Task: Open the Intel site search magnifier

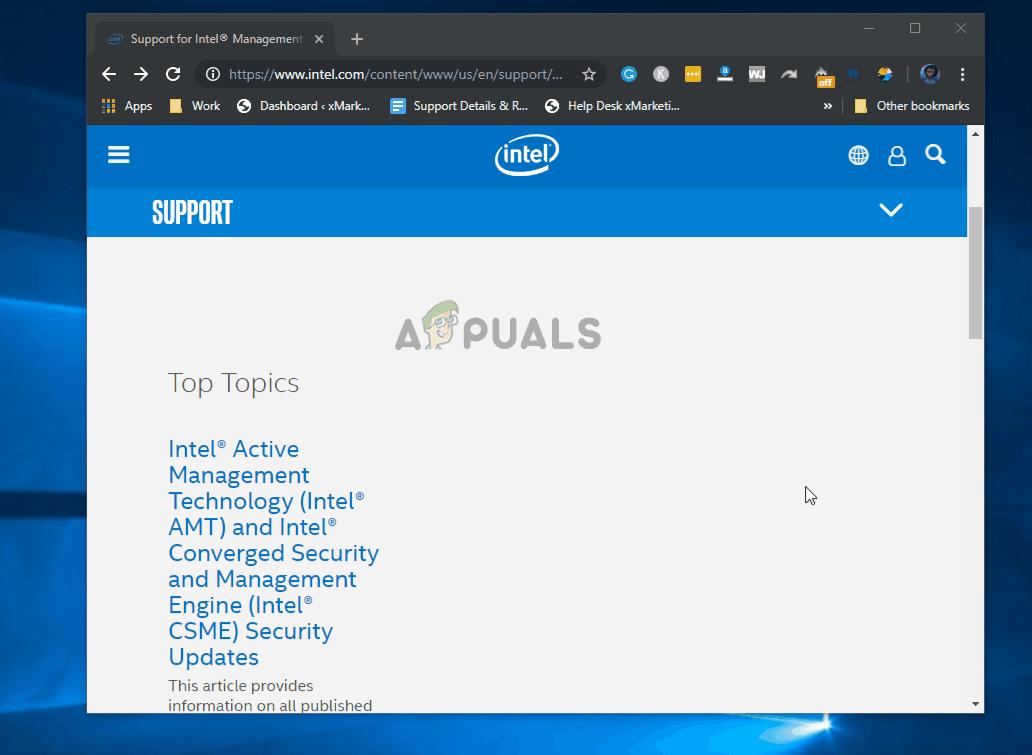Action: (935, 154)
